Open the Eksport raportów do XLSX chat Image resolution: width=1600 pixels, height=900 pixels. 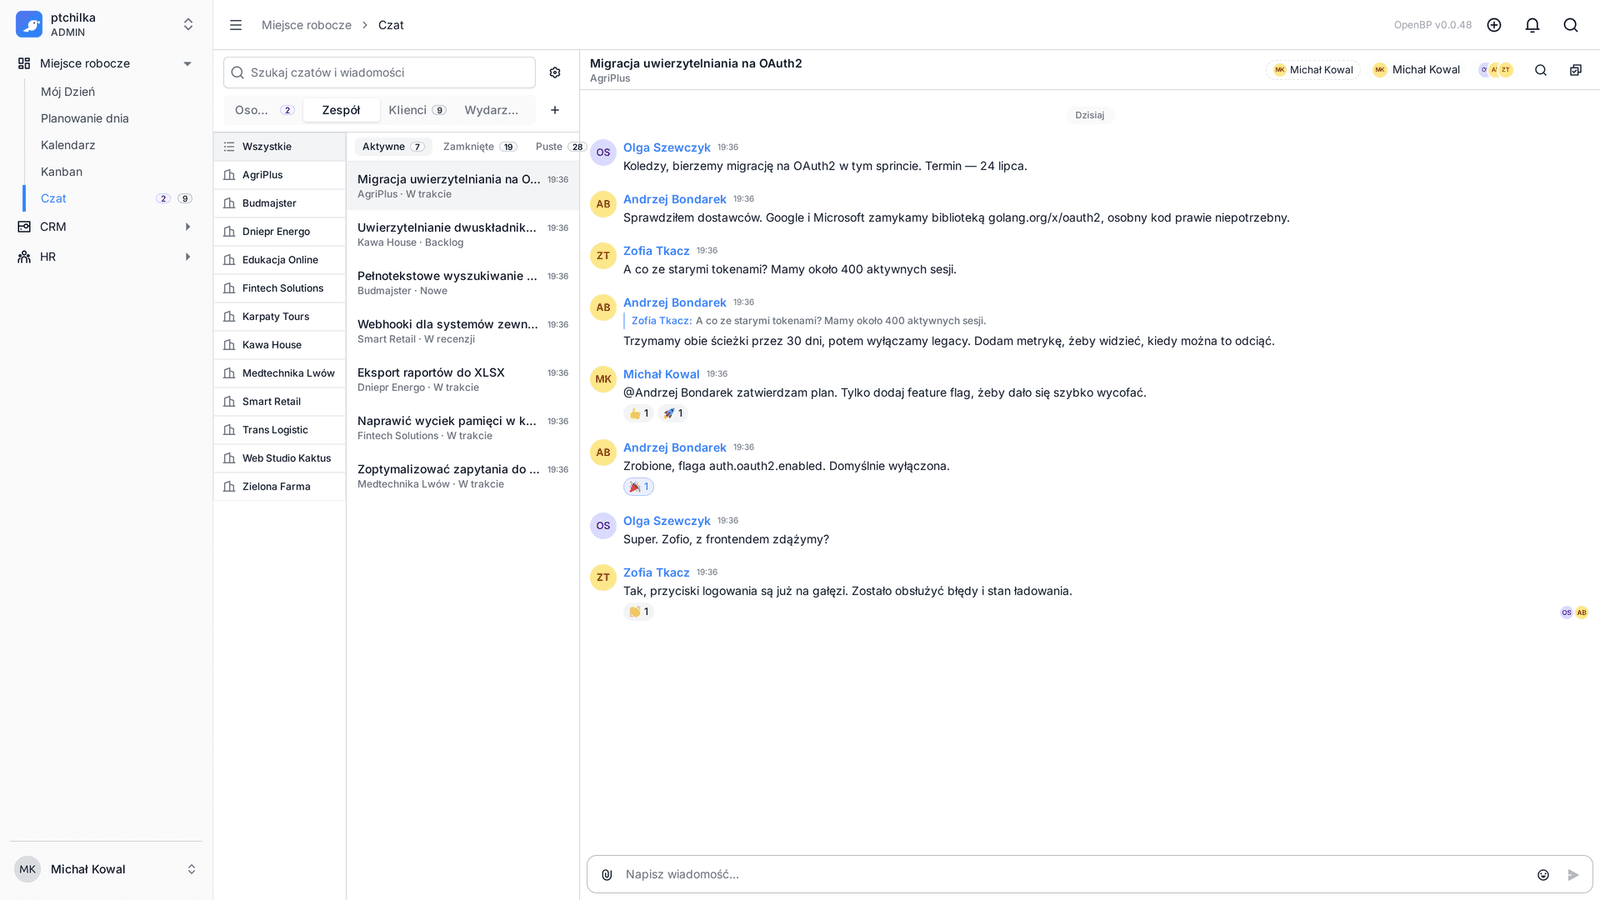[x=463, y=380]
